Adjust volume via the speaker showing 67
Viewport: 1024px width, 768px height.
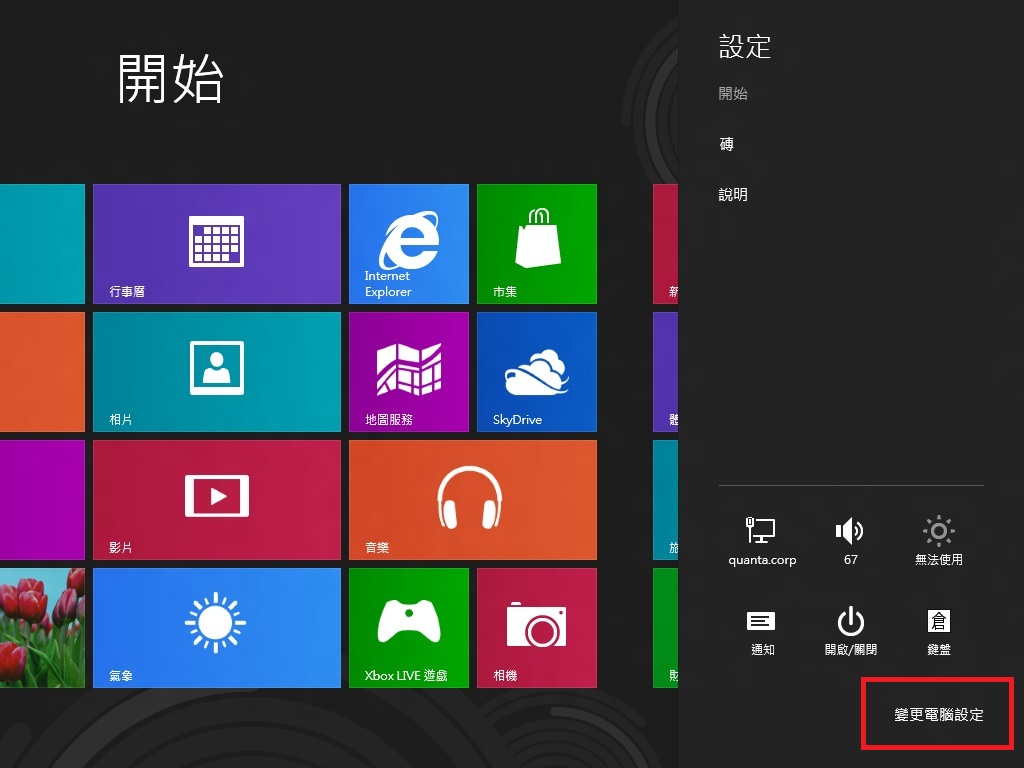click(849, 530)
